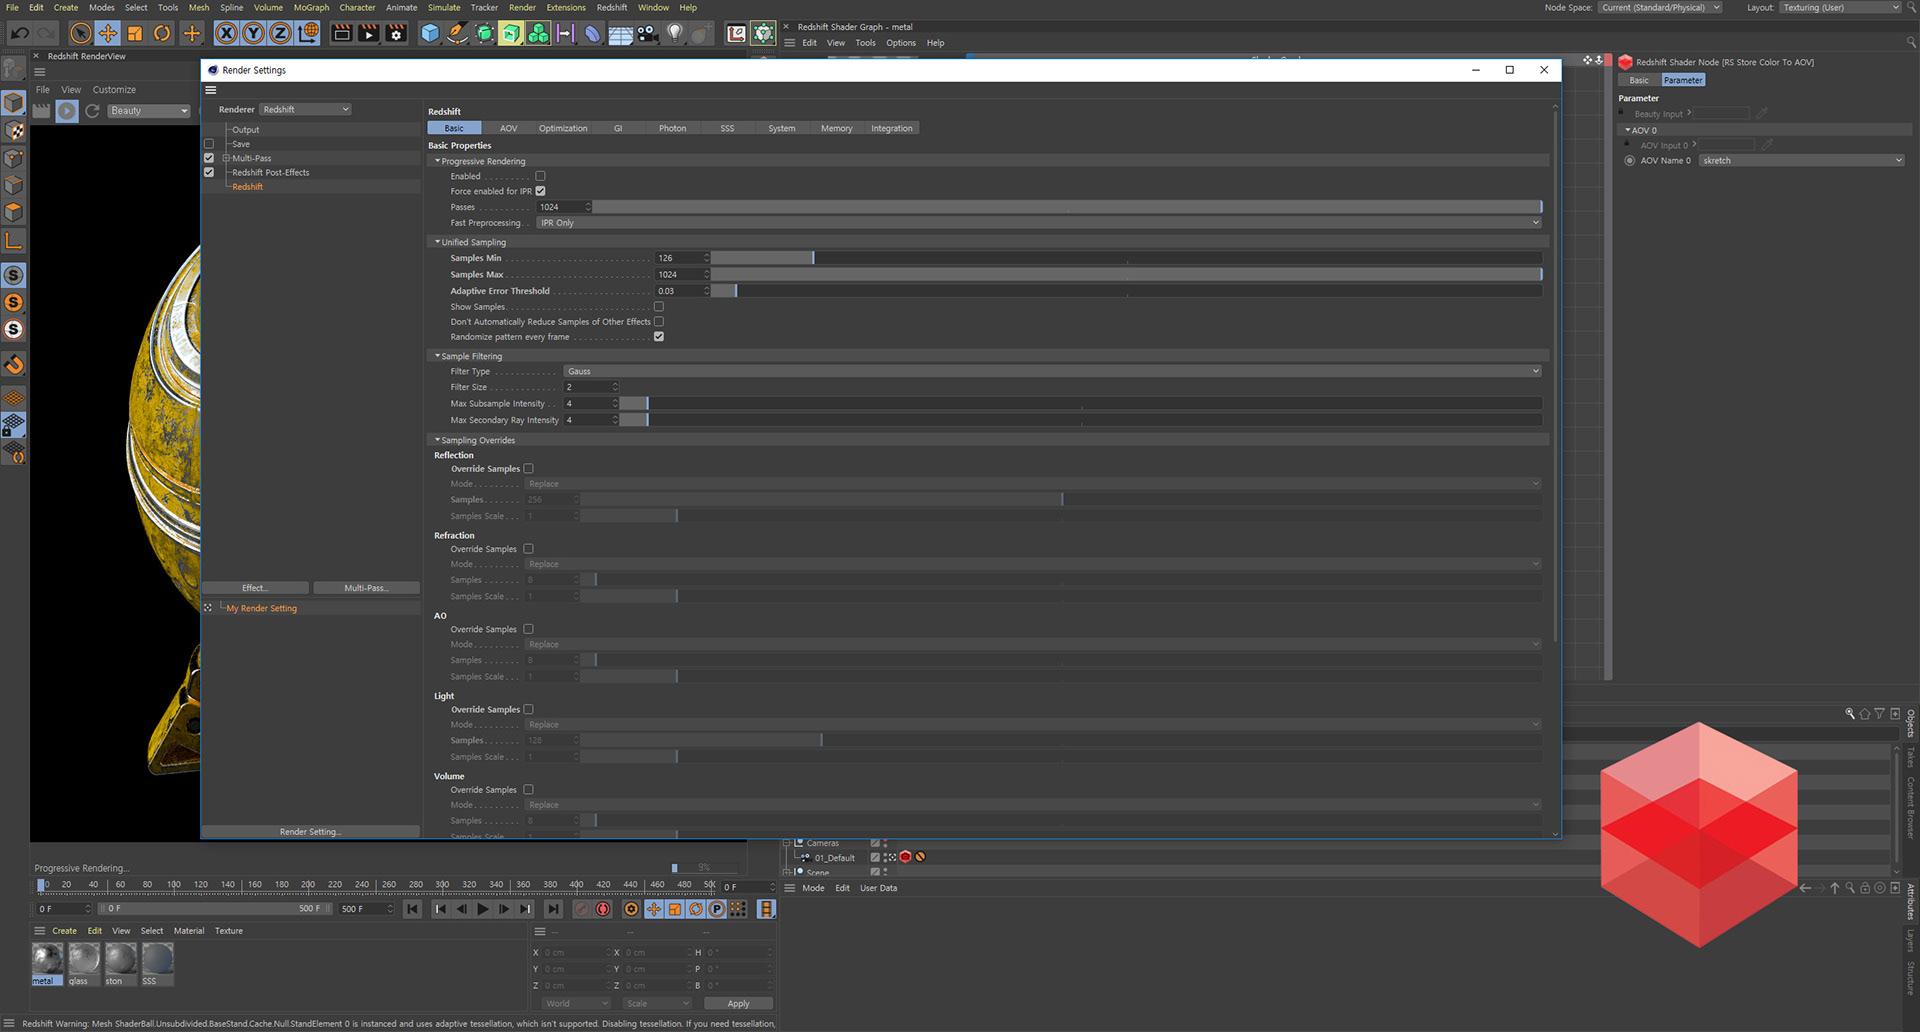The image size is (1920, 1032).
Task: Switch to the GI tab
Action: tap(618, 128)
